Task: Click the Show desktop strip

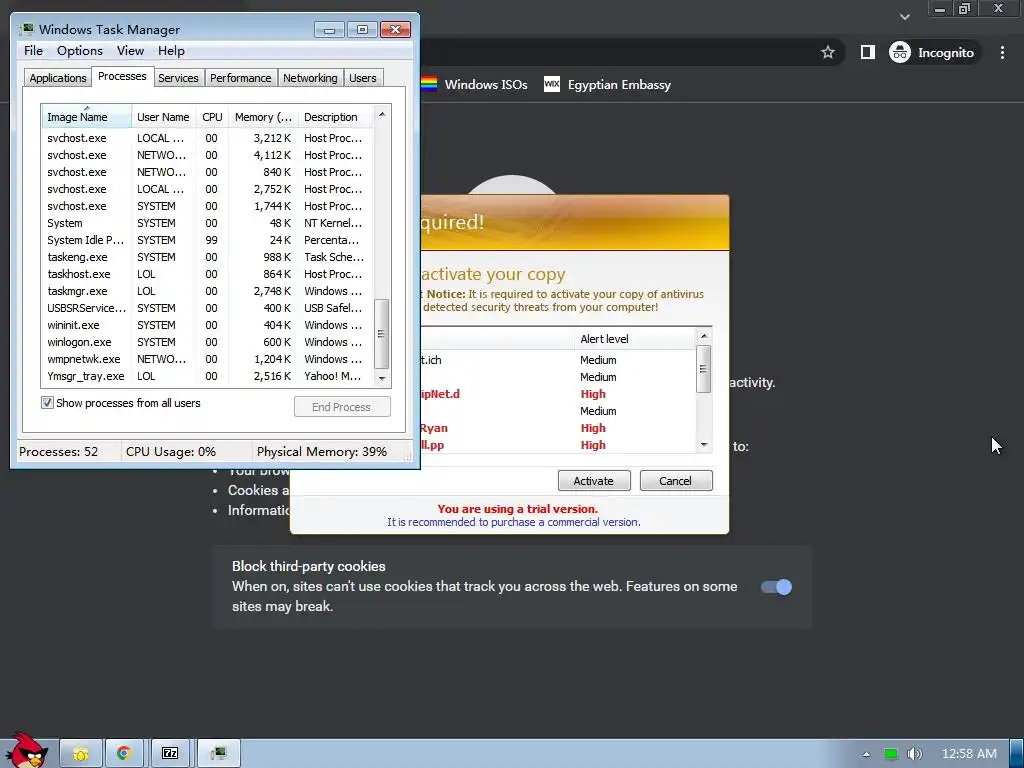Action: coord(1017,754)
